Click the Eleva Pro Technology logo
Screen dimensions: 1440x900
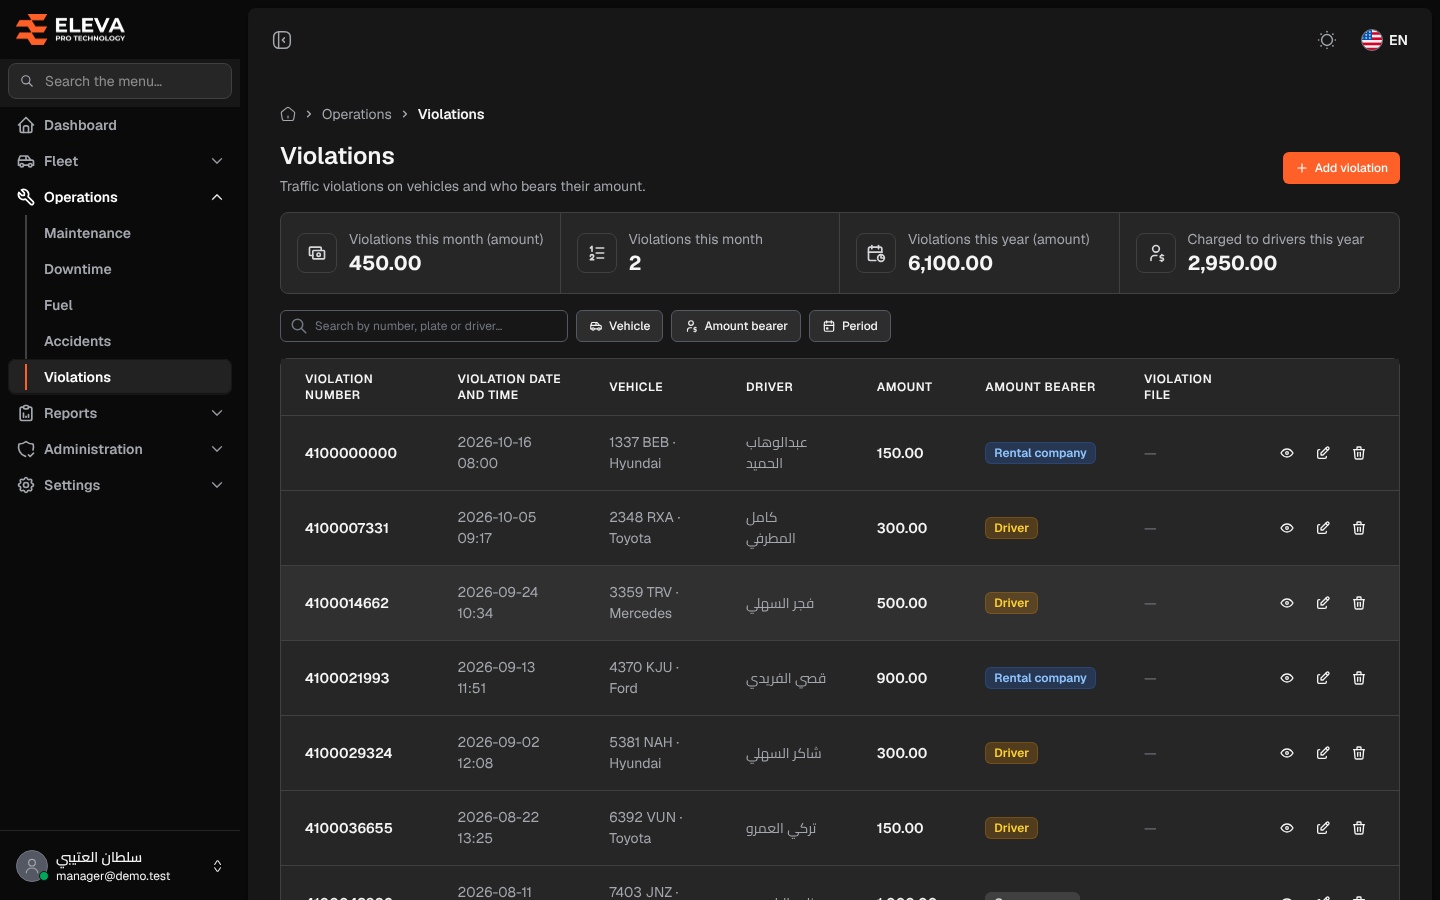click(71, 29)
